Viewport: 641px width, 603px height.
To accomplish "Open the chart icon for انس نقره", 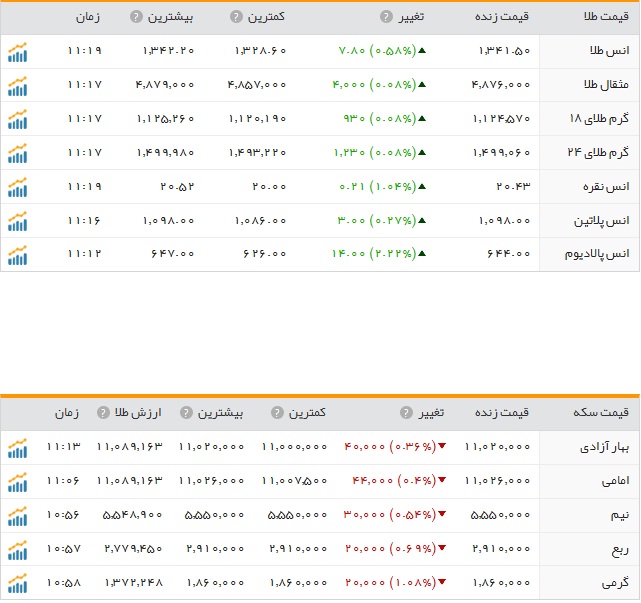I will pos(17,187).
